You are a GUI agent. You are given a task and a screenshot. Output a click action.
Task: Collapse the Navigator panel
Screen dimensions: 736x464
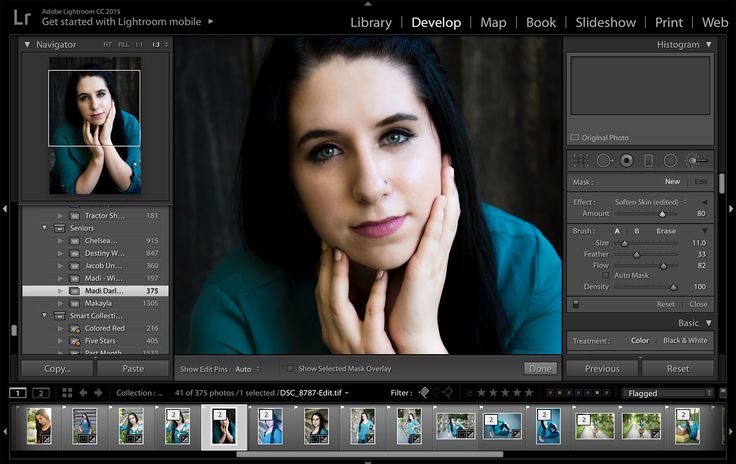(28, 44)
